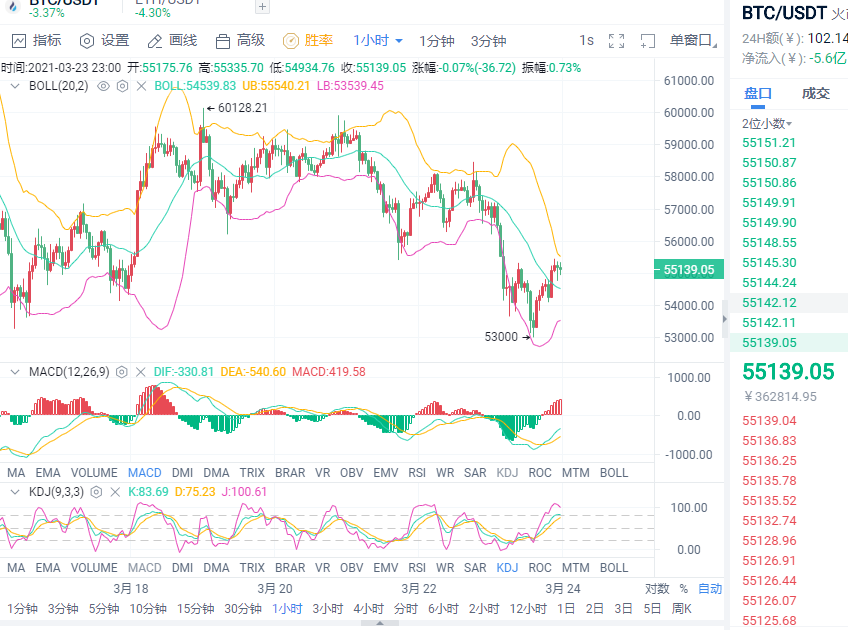848x630 pixels.
Task: Open the BOLL indicator settings gear
Action: pos(120,86)
